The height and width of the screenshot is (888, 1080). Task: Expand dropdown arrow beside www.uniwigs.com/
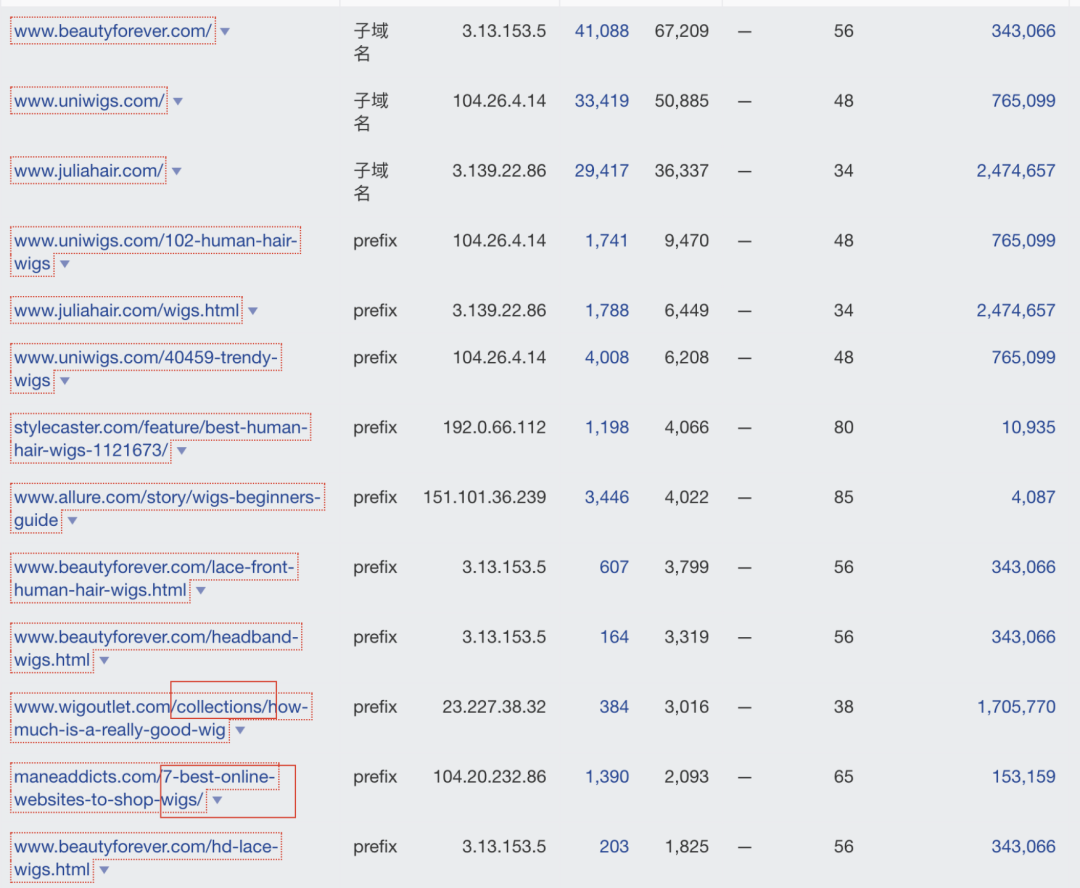[x=178, y=101]
